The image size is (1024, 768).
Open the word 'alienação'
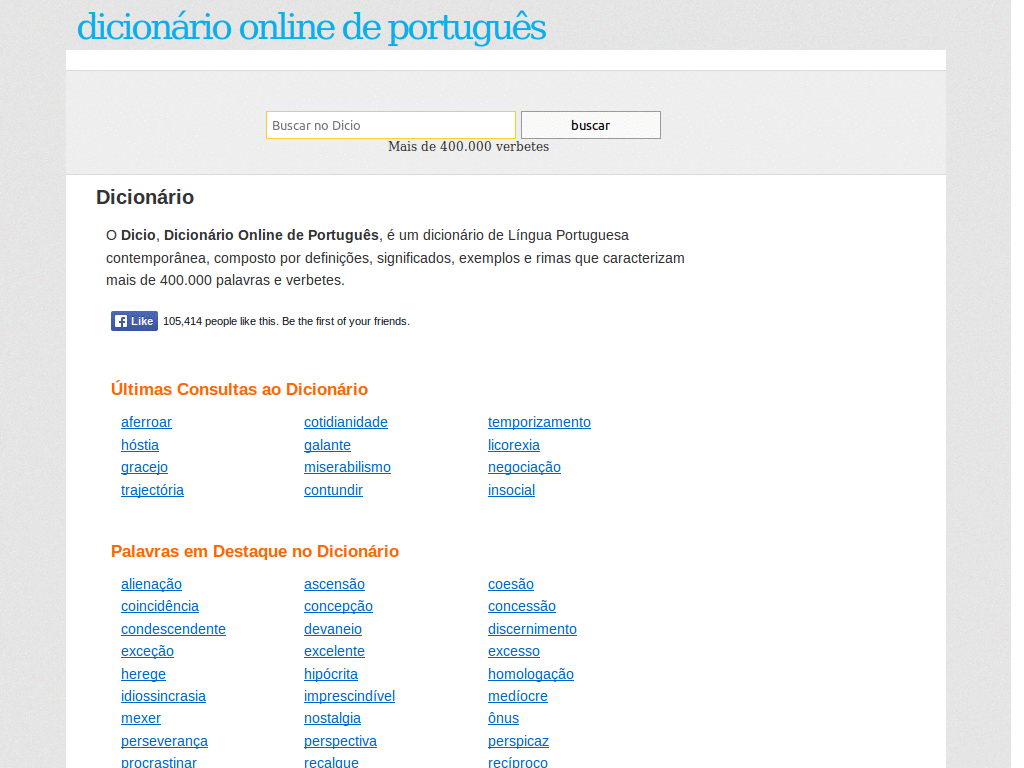[152, 584]
